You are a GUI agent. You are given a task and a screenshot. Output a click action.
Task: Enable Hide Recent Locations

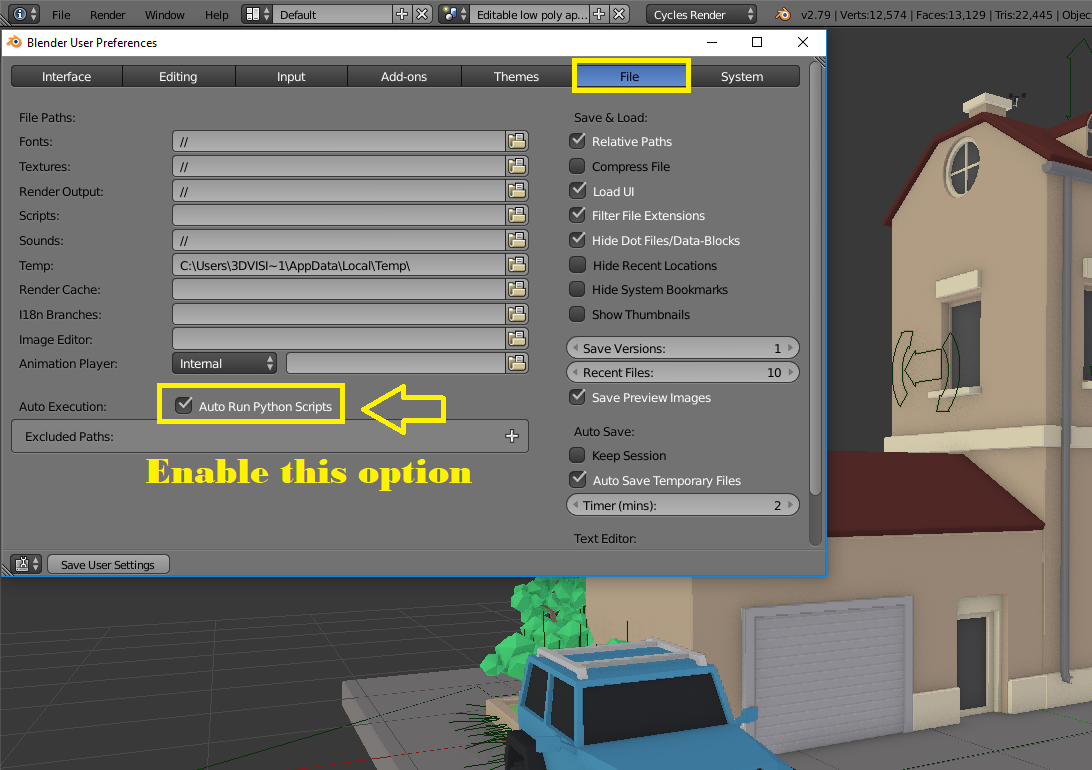pyautogui.click(x=577, y=265)
